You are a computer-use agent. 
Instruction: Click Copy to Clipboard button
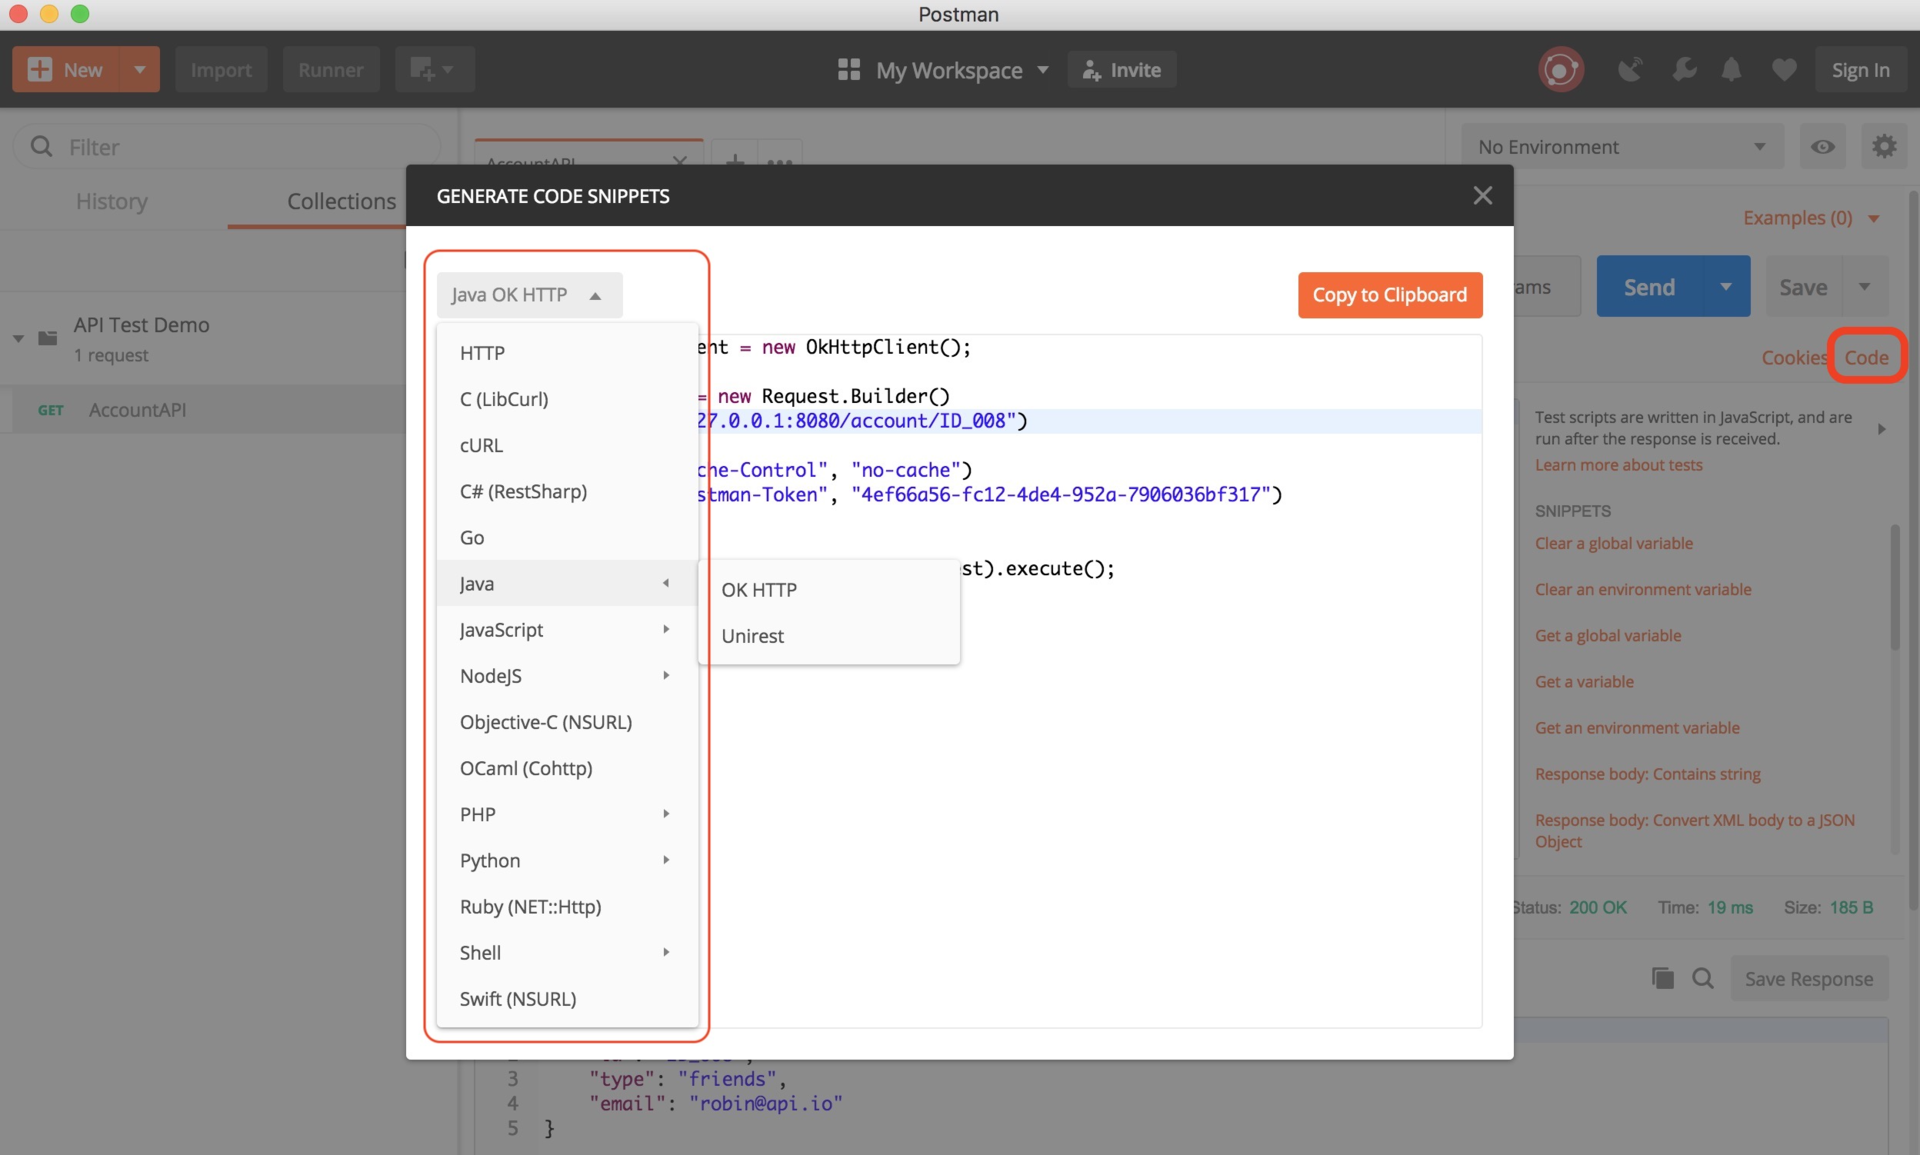pyautogui.click(x=1389, y=295)
